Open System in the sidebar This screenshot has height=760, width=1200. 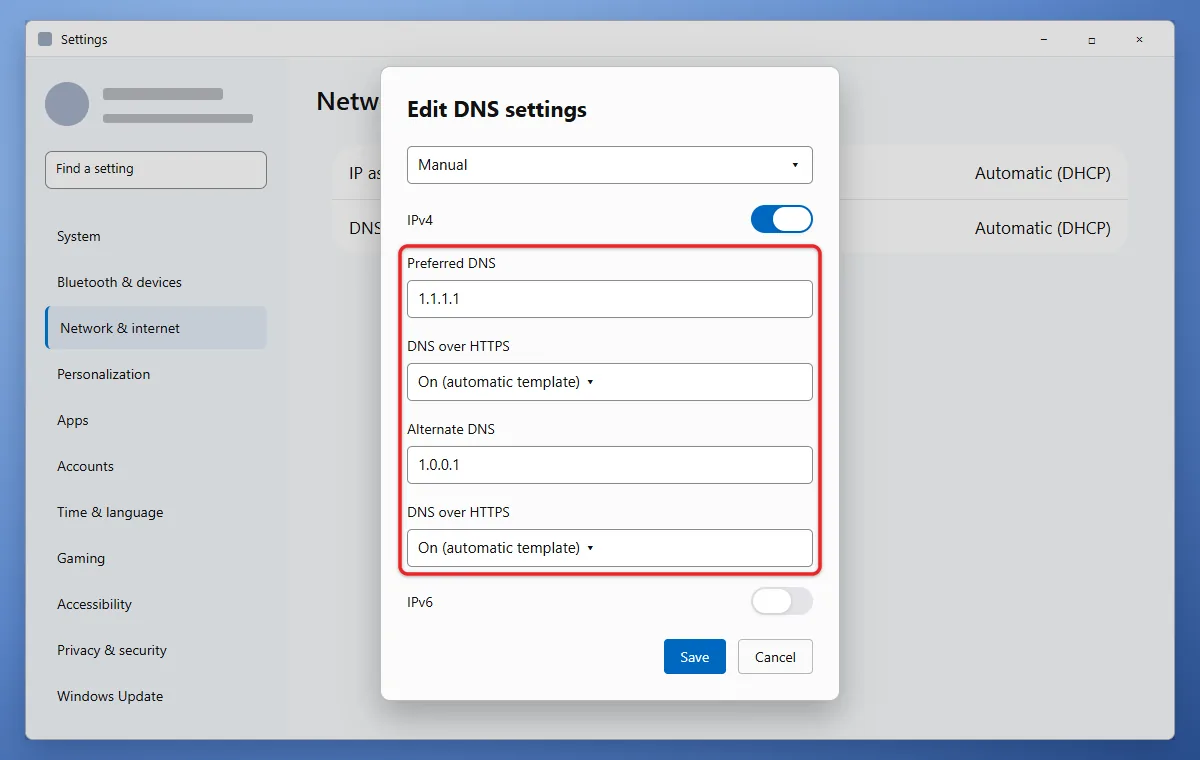coord(156,237)
